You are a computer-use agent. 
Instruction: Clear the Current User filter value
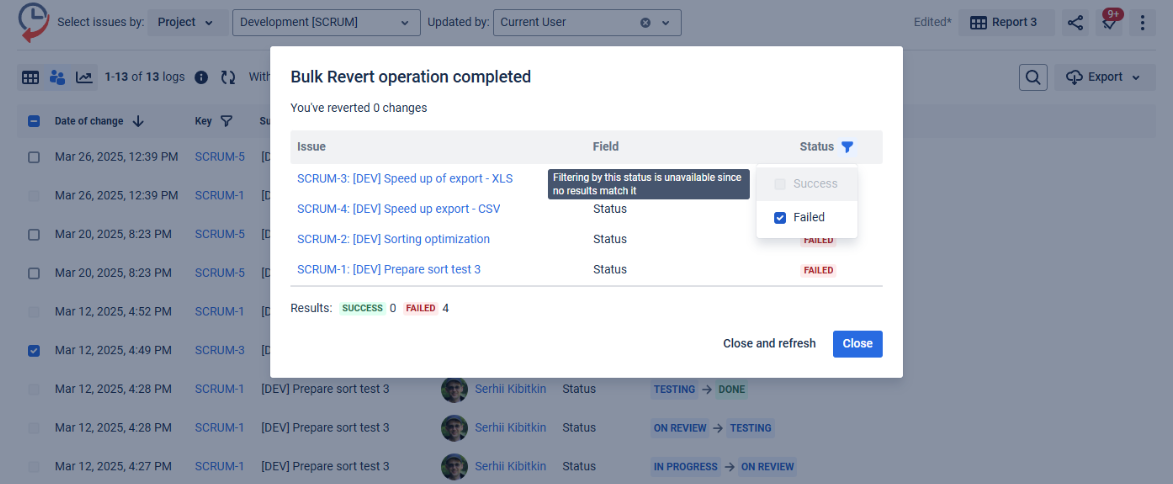tap(645, 22)
